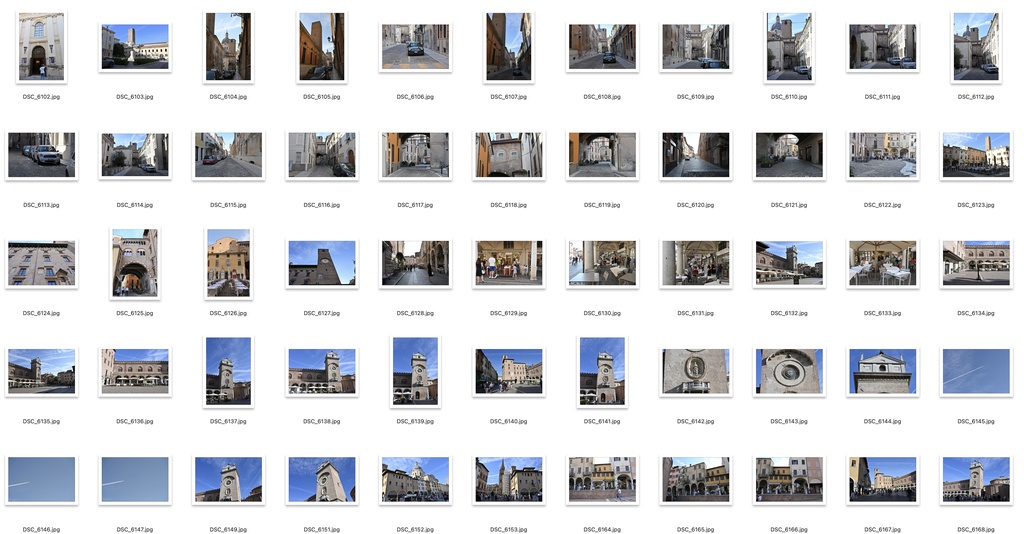1024x534 pixels.
Task: Select thumbnail of DSC_6106.jpg
Action: (x=415, y=46)
